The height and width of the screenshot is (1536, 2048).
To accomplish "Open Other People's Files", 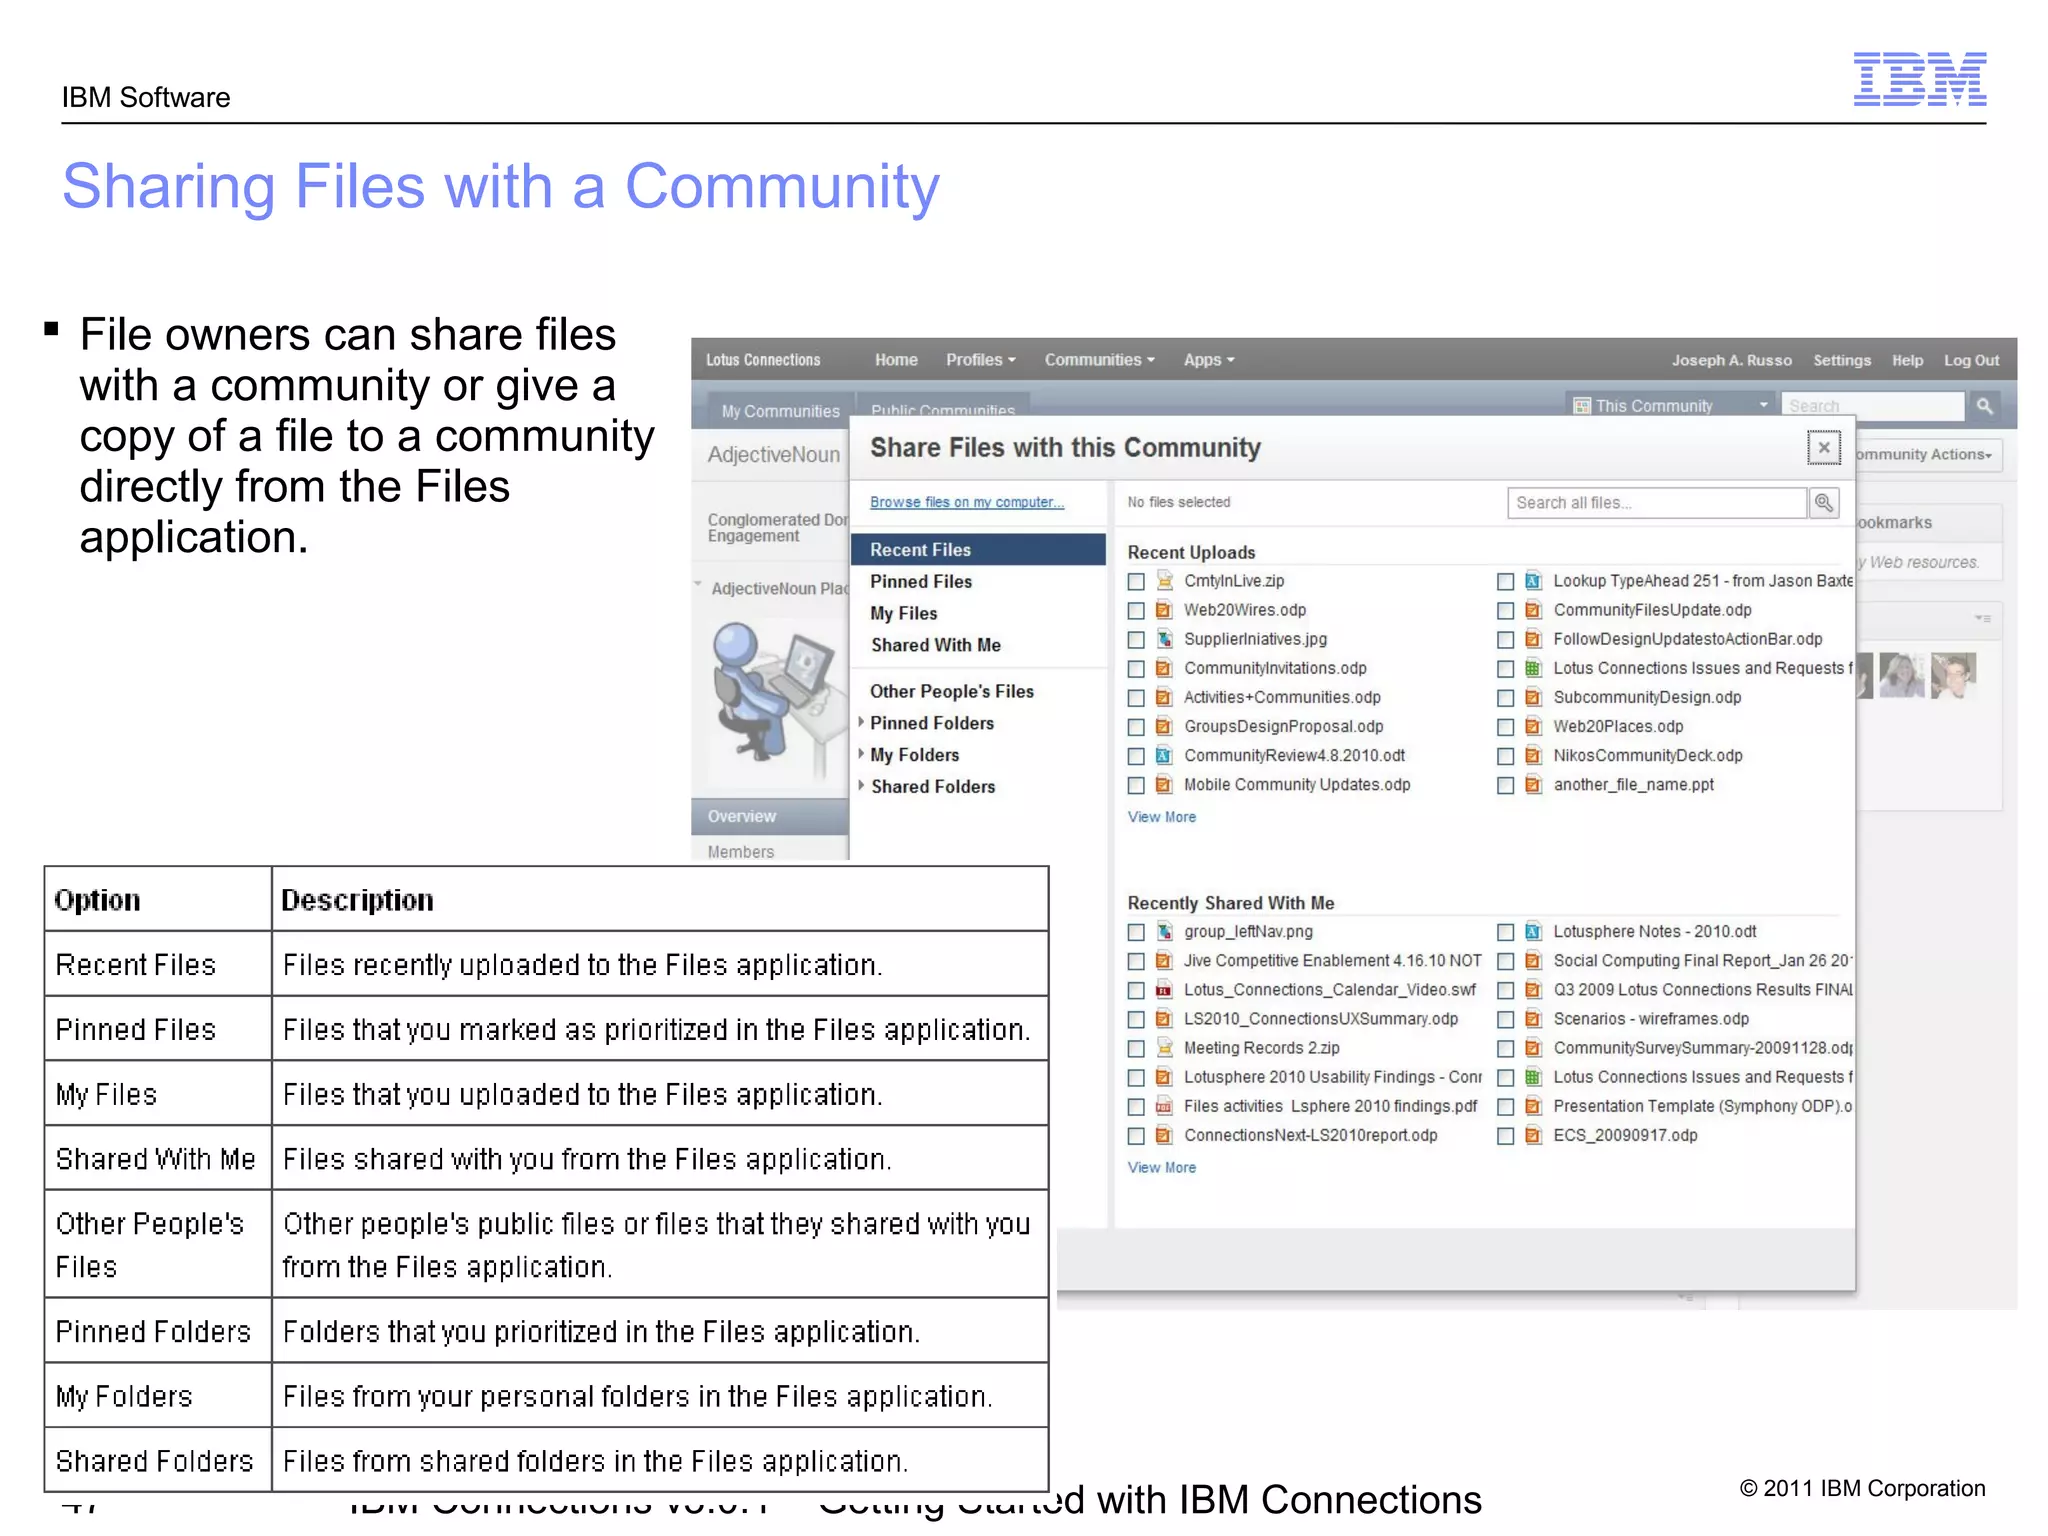I will (952, 692).
